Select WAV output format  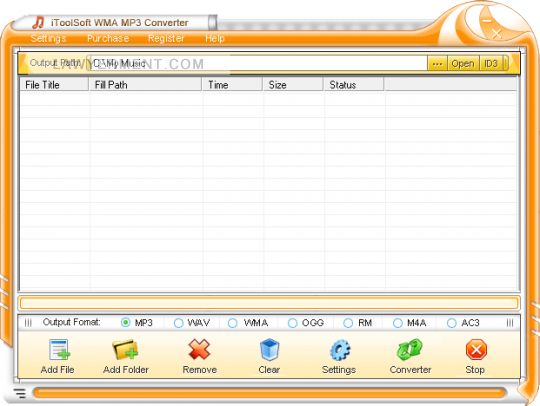click(x=178, y=323)
